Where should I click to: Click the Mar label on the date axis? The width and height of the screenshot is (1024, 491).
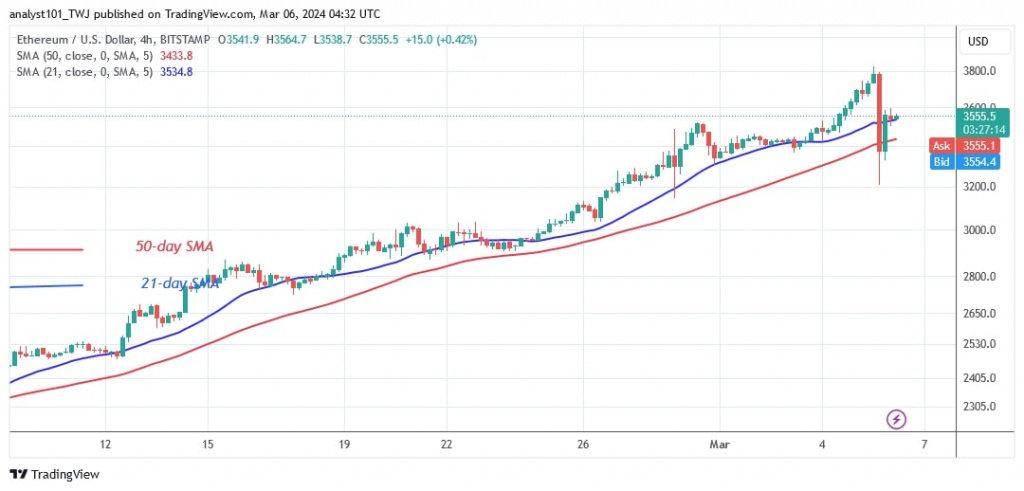[x=718, y=444]
